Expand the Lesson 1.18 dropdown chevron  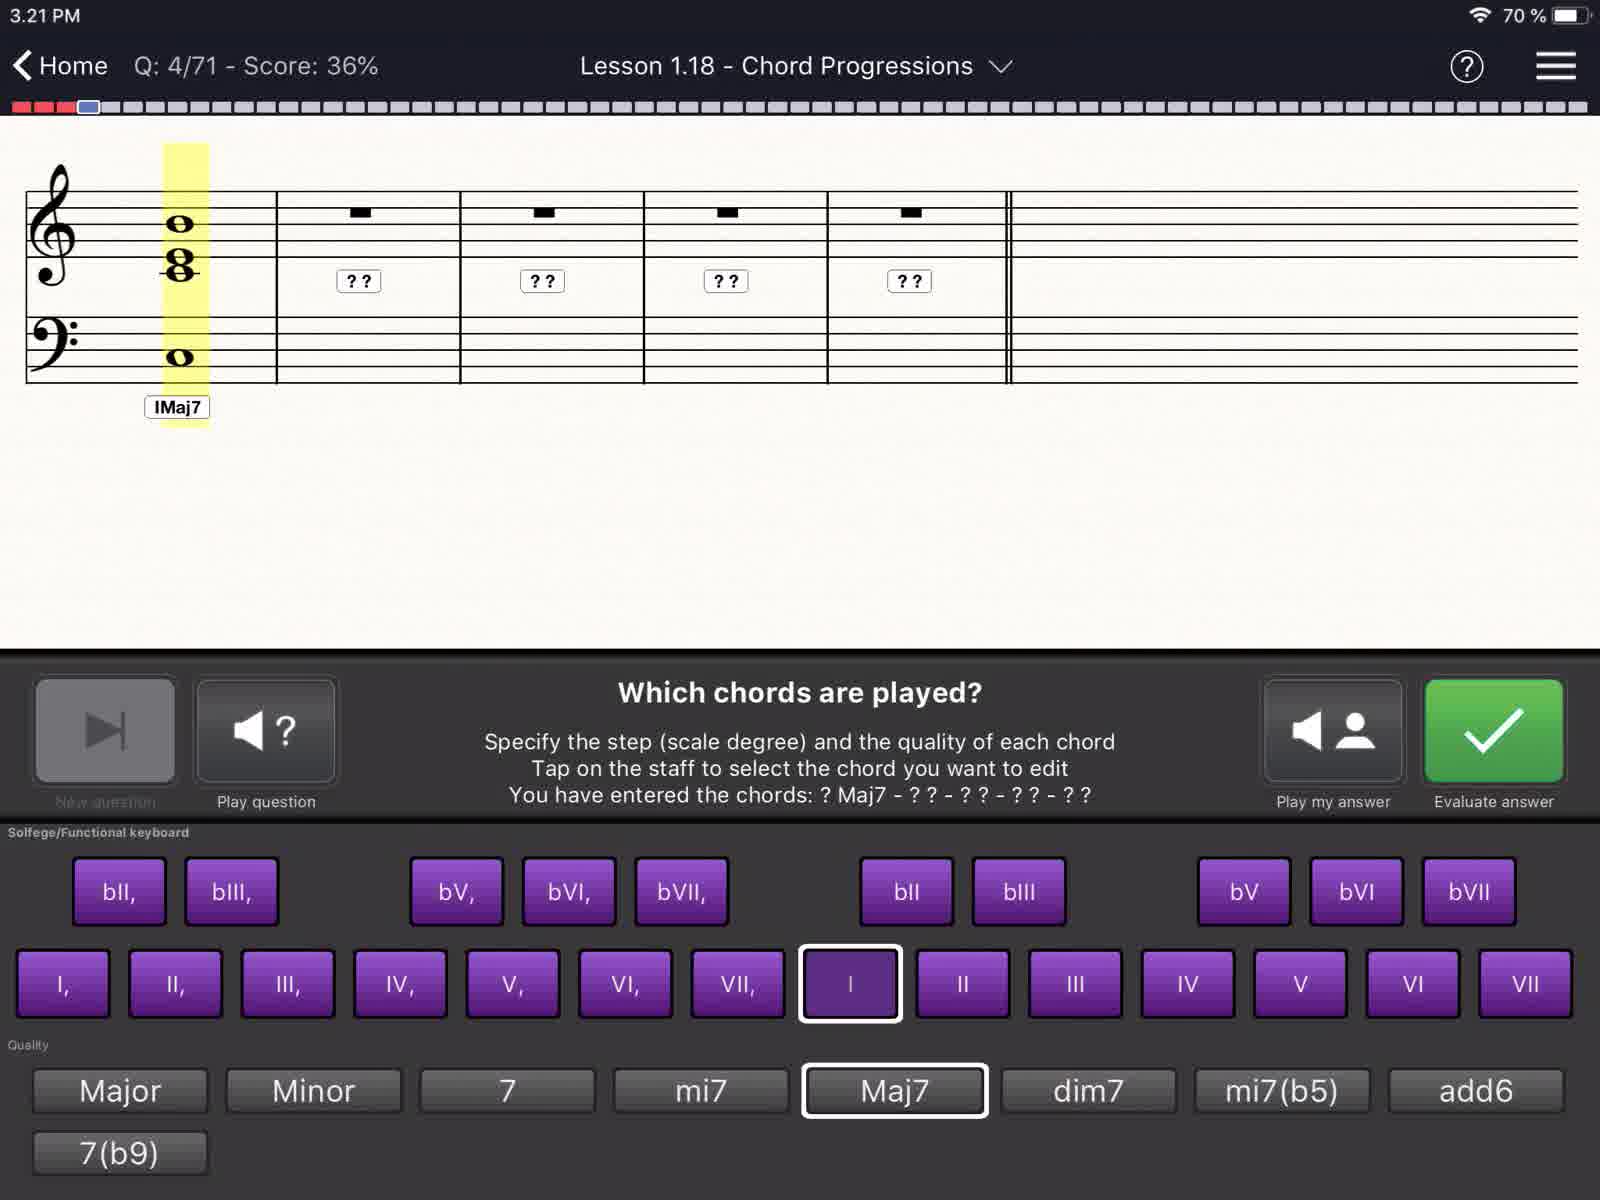(x=1000, y=66)
